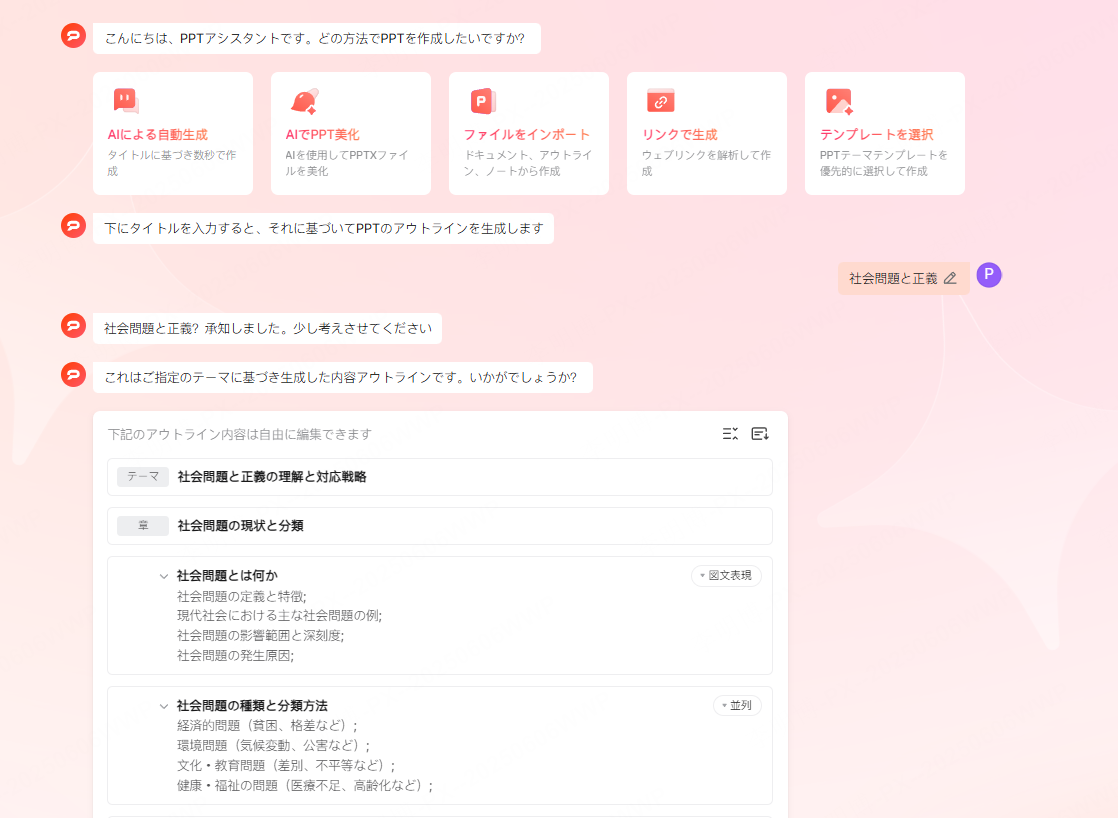
Task: Click the AIによる自動生成 card icon
Action: 125,101
